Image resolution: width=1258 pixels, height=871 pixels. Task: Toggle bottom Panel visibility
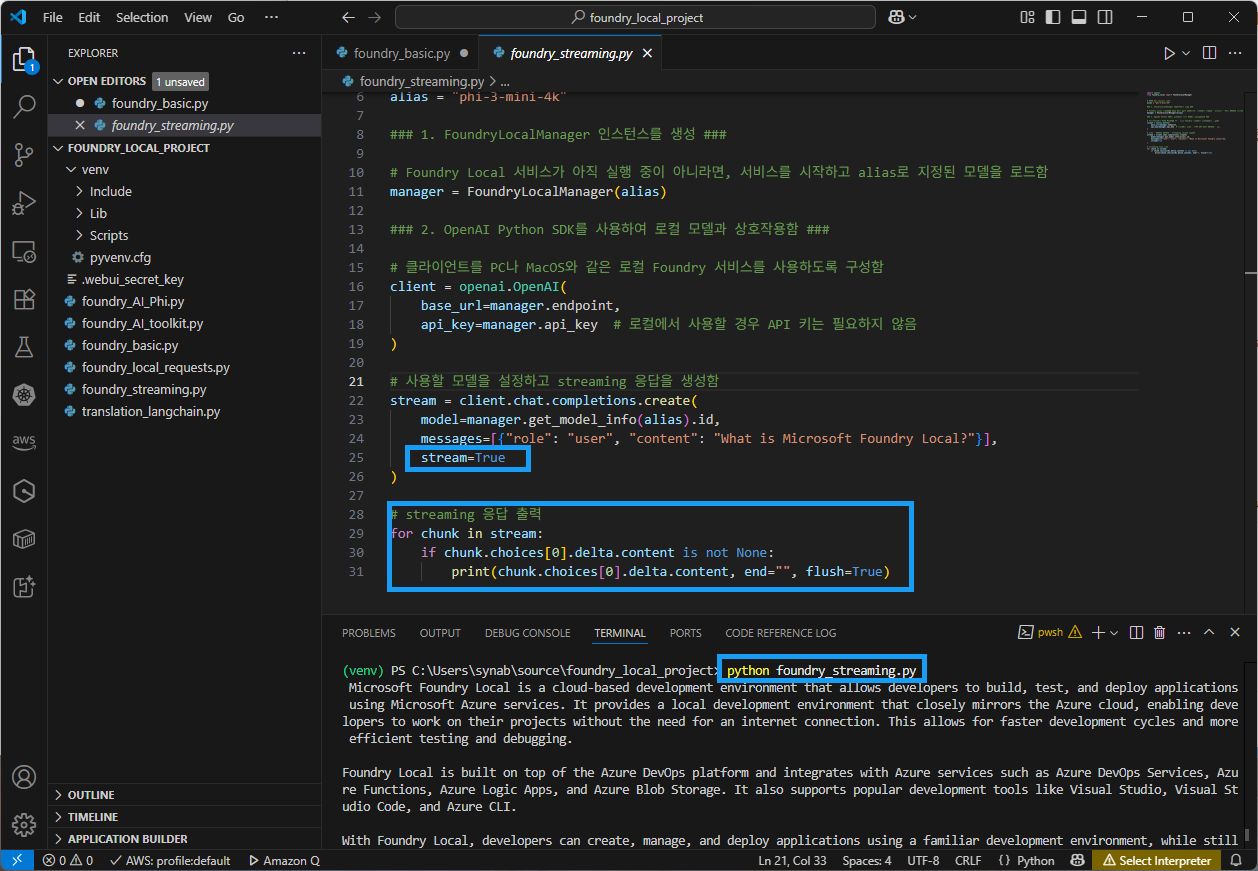pyautogui.click(x=1079, y=17)
